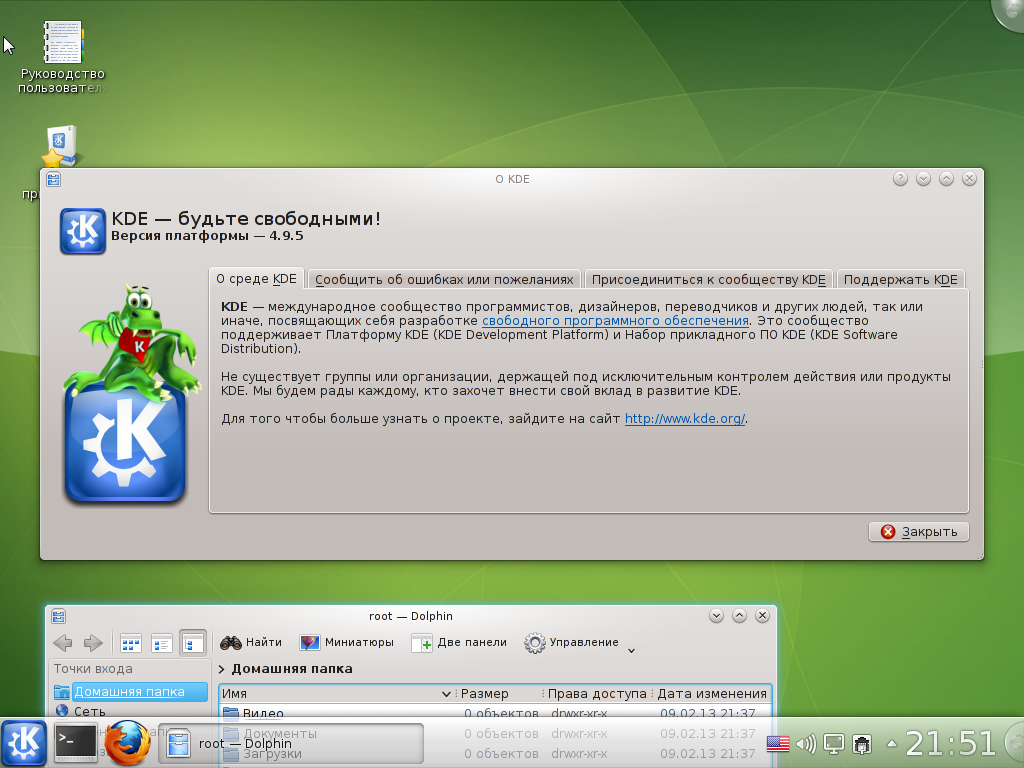Expand hidden system tray icons arrow
The height and width of the screenshot is (768, 1024).
(891, 744)
